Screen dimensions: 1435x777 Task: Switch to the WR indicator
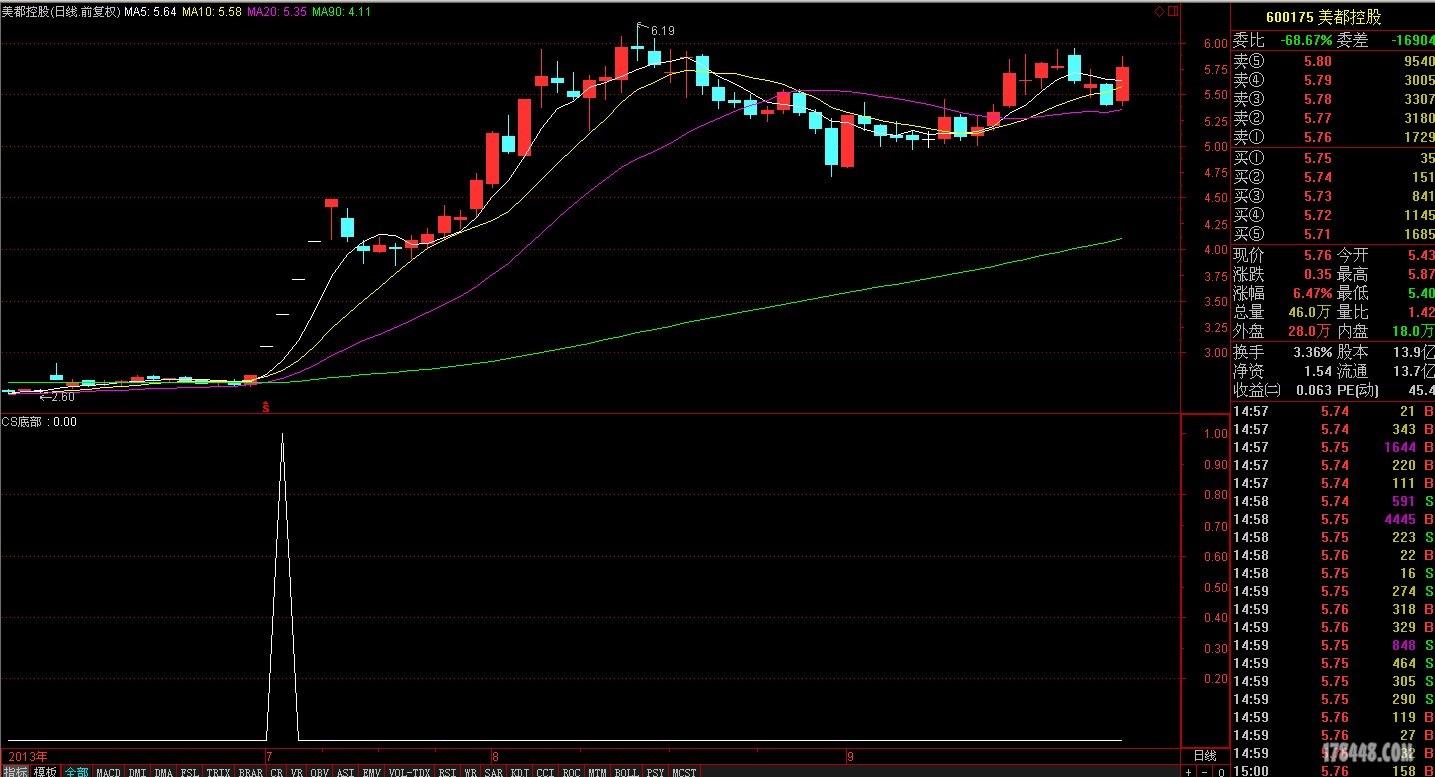[470, 772]
